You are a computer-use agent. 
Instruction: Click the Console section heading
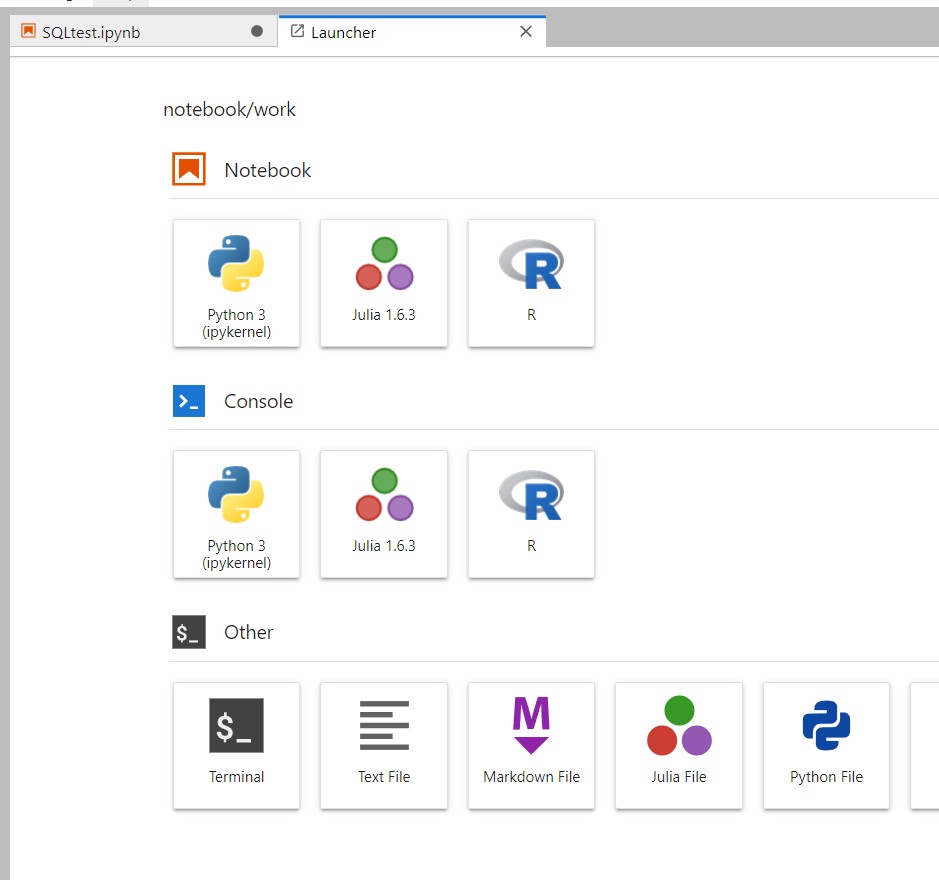pos(259,401)
